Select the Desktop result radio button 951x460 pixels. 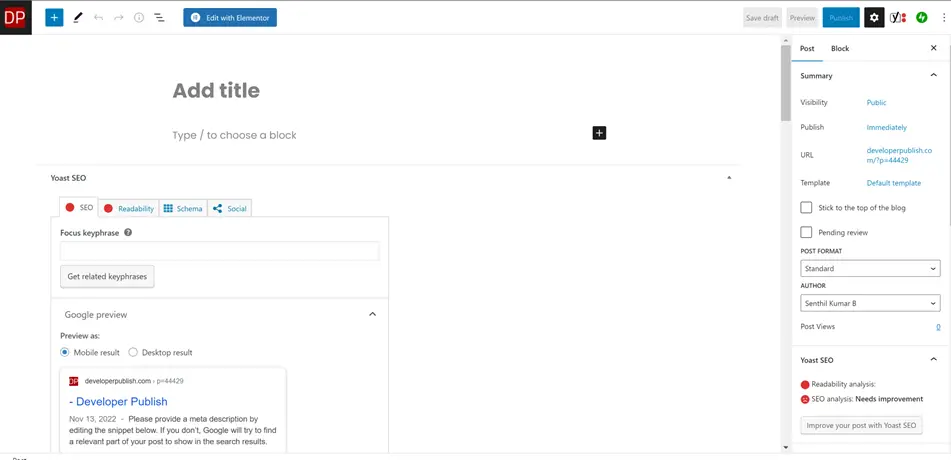coord(133,352)
